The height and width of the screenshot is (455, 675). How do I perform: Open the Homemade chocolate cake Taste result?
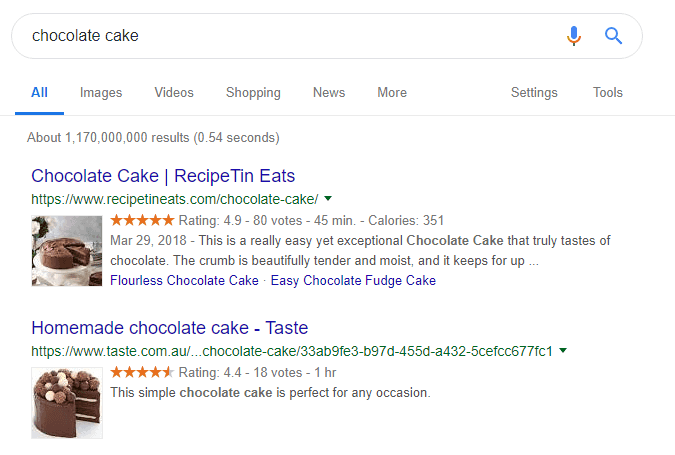click(169, 328)
